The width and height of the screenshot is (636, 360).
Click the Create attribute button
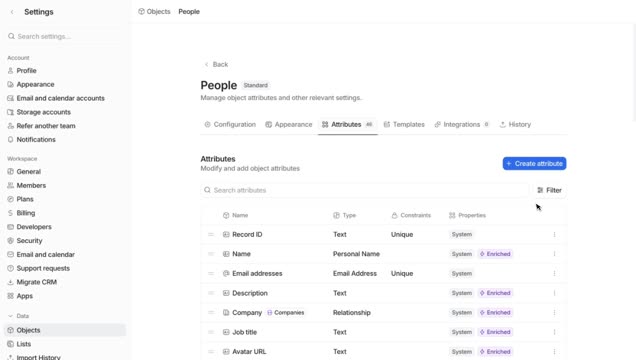tap(534, 163)
